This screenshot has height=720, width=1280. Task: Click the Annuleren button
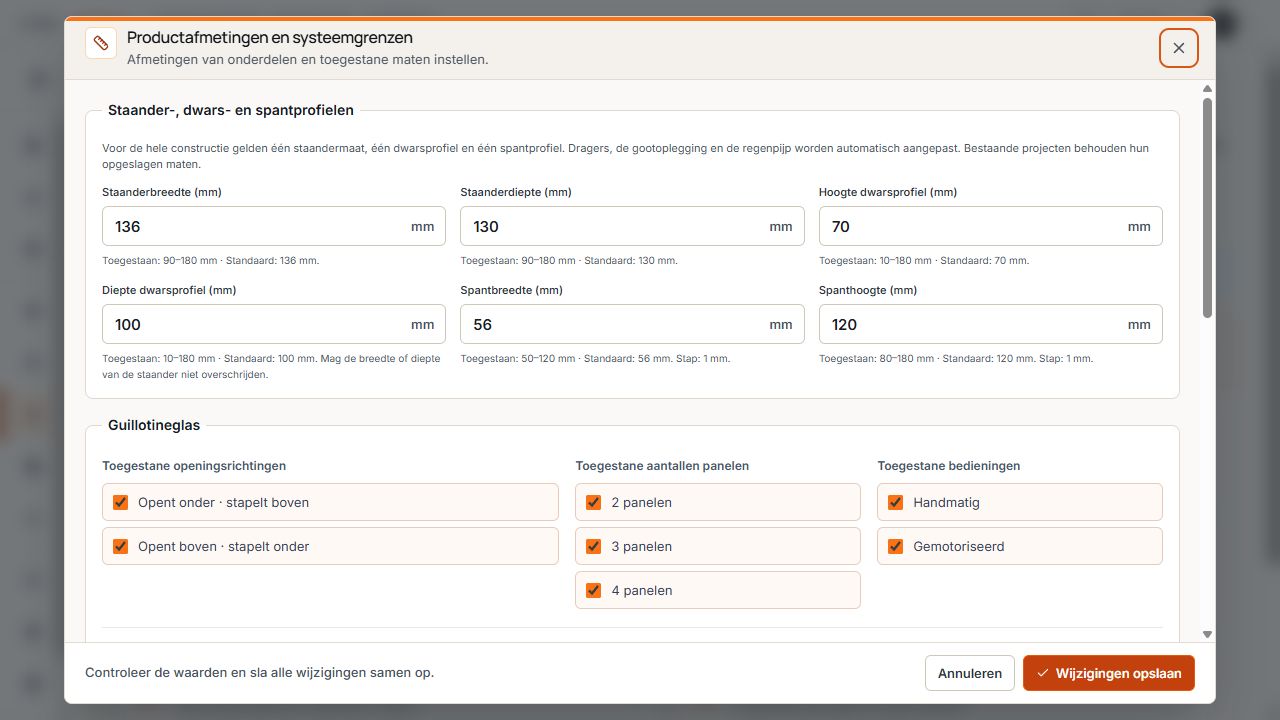(970, 673)
